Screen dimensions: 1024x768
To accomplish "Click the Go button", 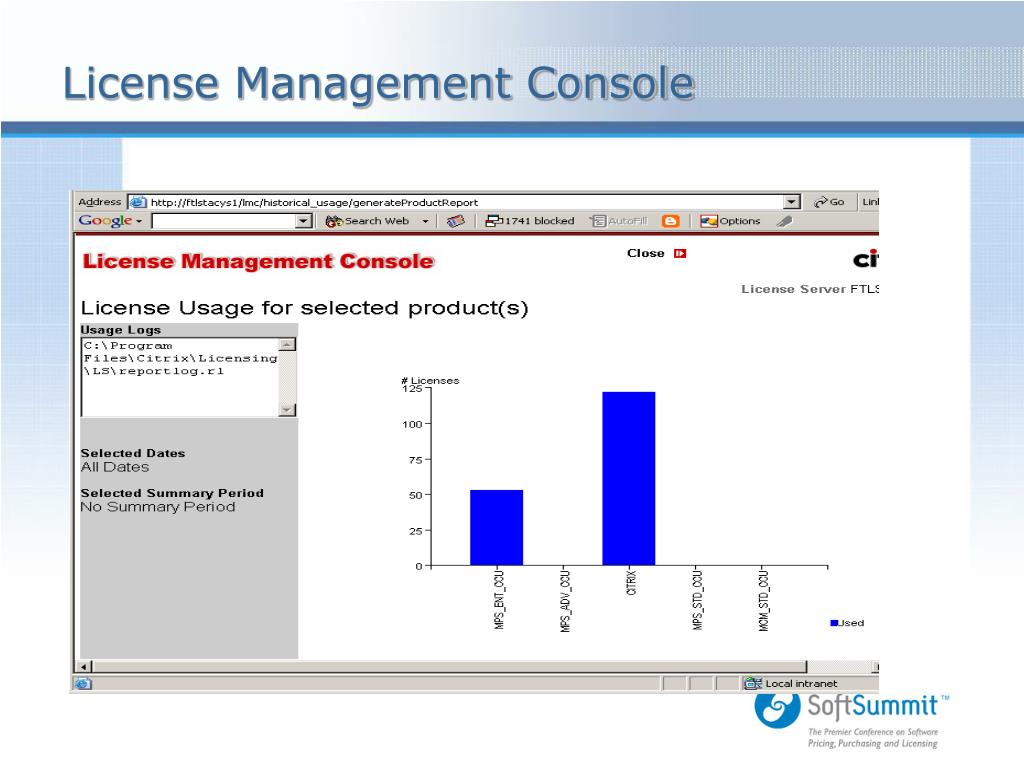I will [829, 202].
